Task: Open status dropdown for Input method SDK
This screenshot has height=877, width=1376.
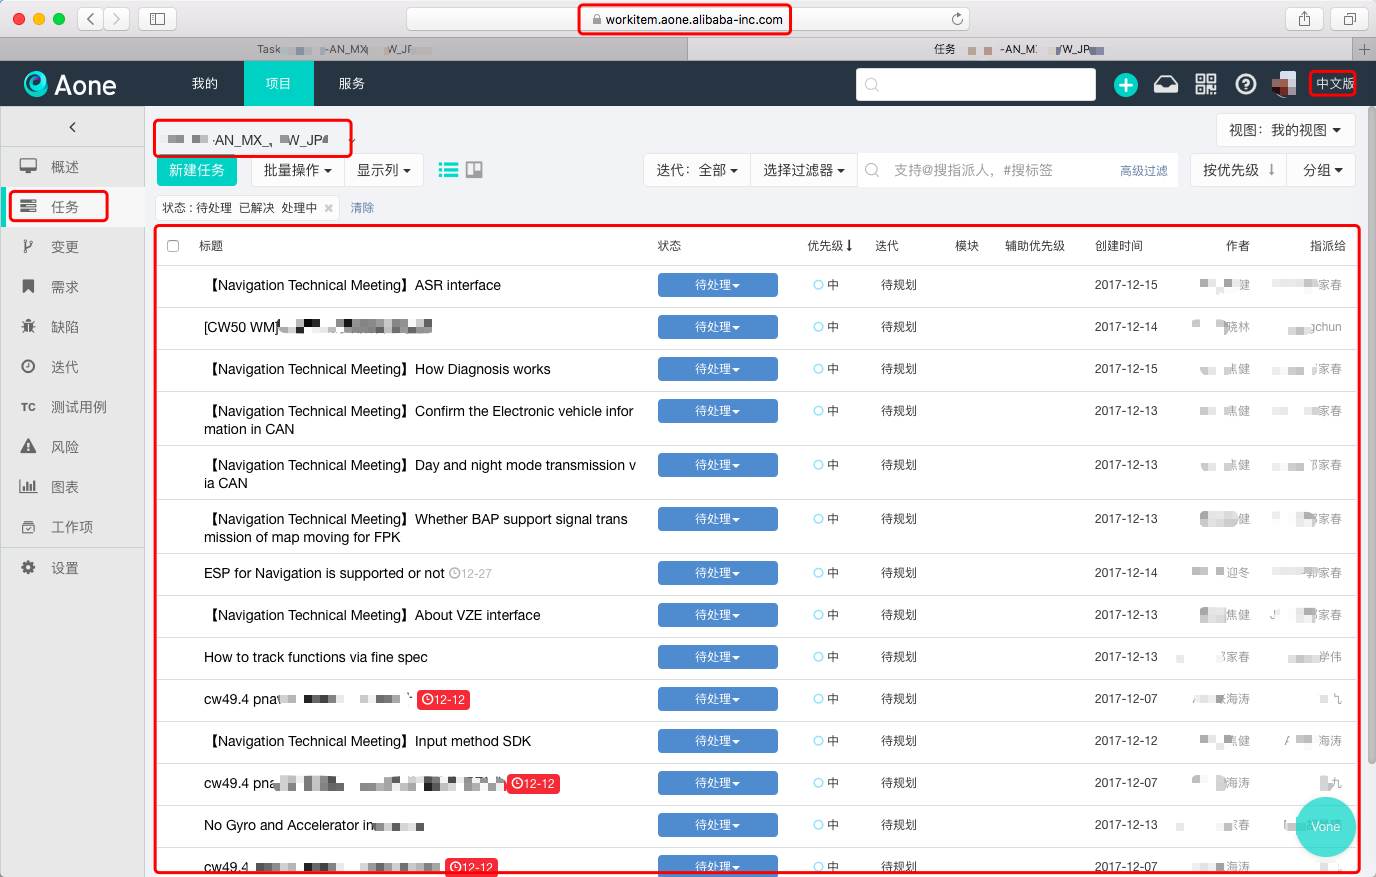Action: tap(718, 741)
